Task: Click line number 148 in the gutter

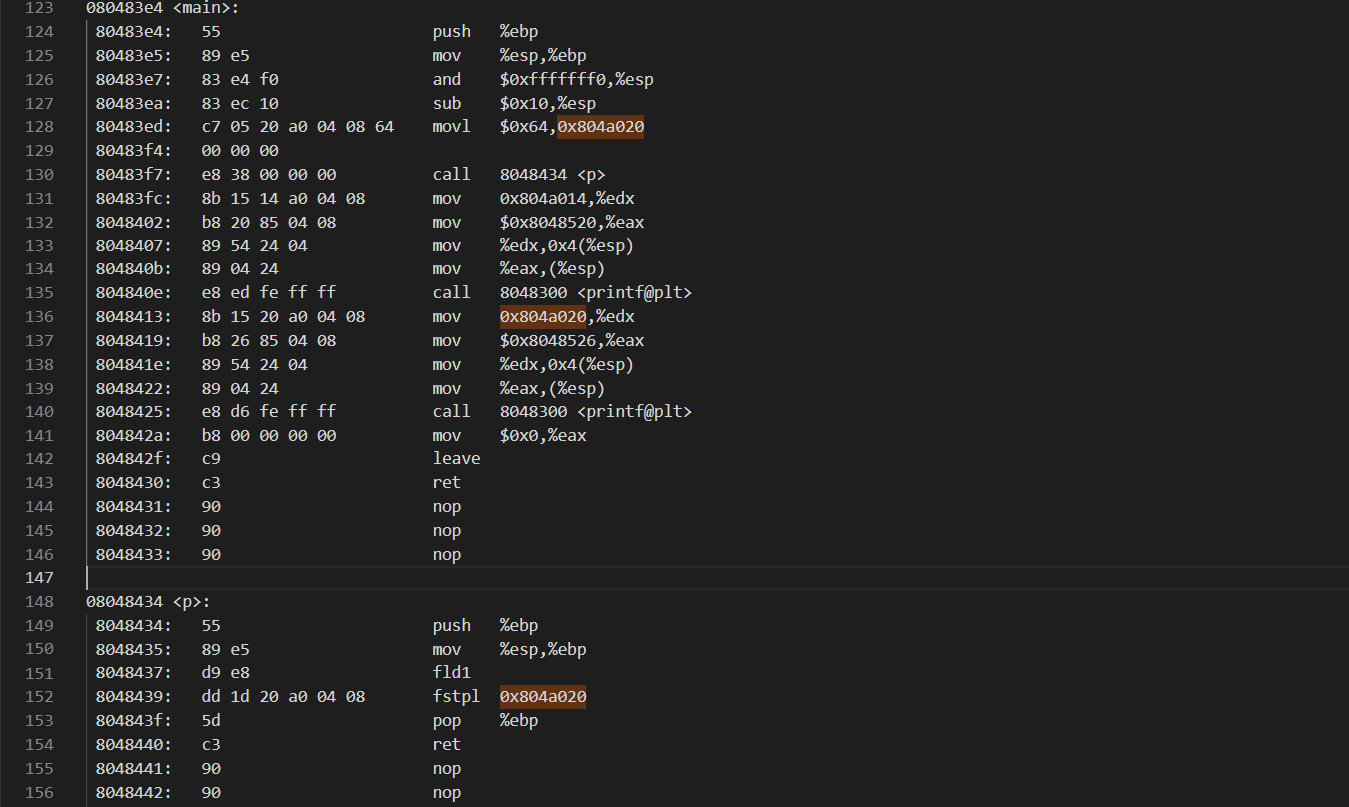Action: click(x=38, y=602)
